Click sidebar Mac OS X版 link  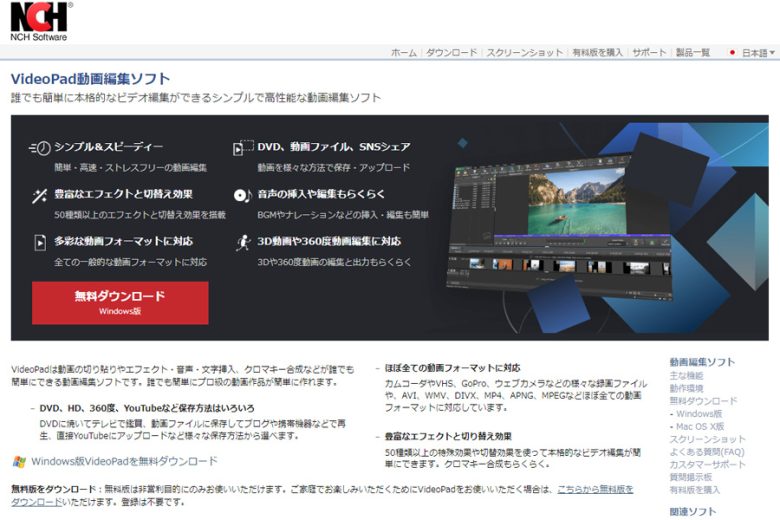coord(699,427)
